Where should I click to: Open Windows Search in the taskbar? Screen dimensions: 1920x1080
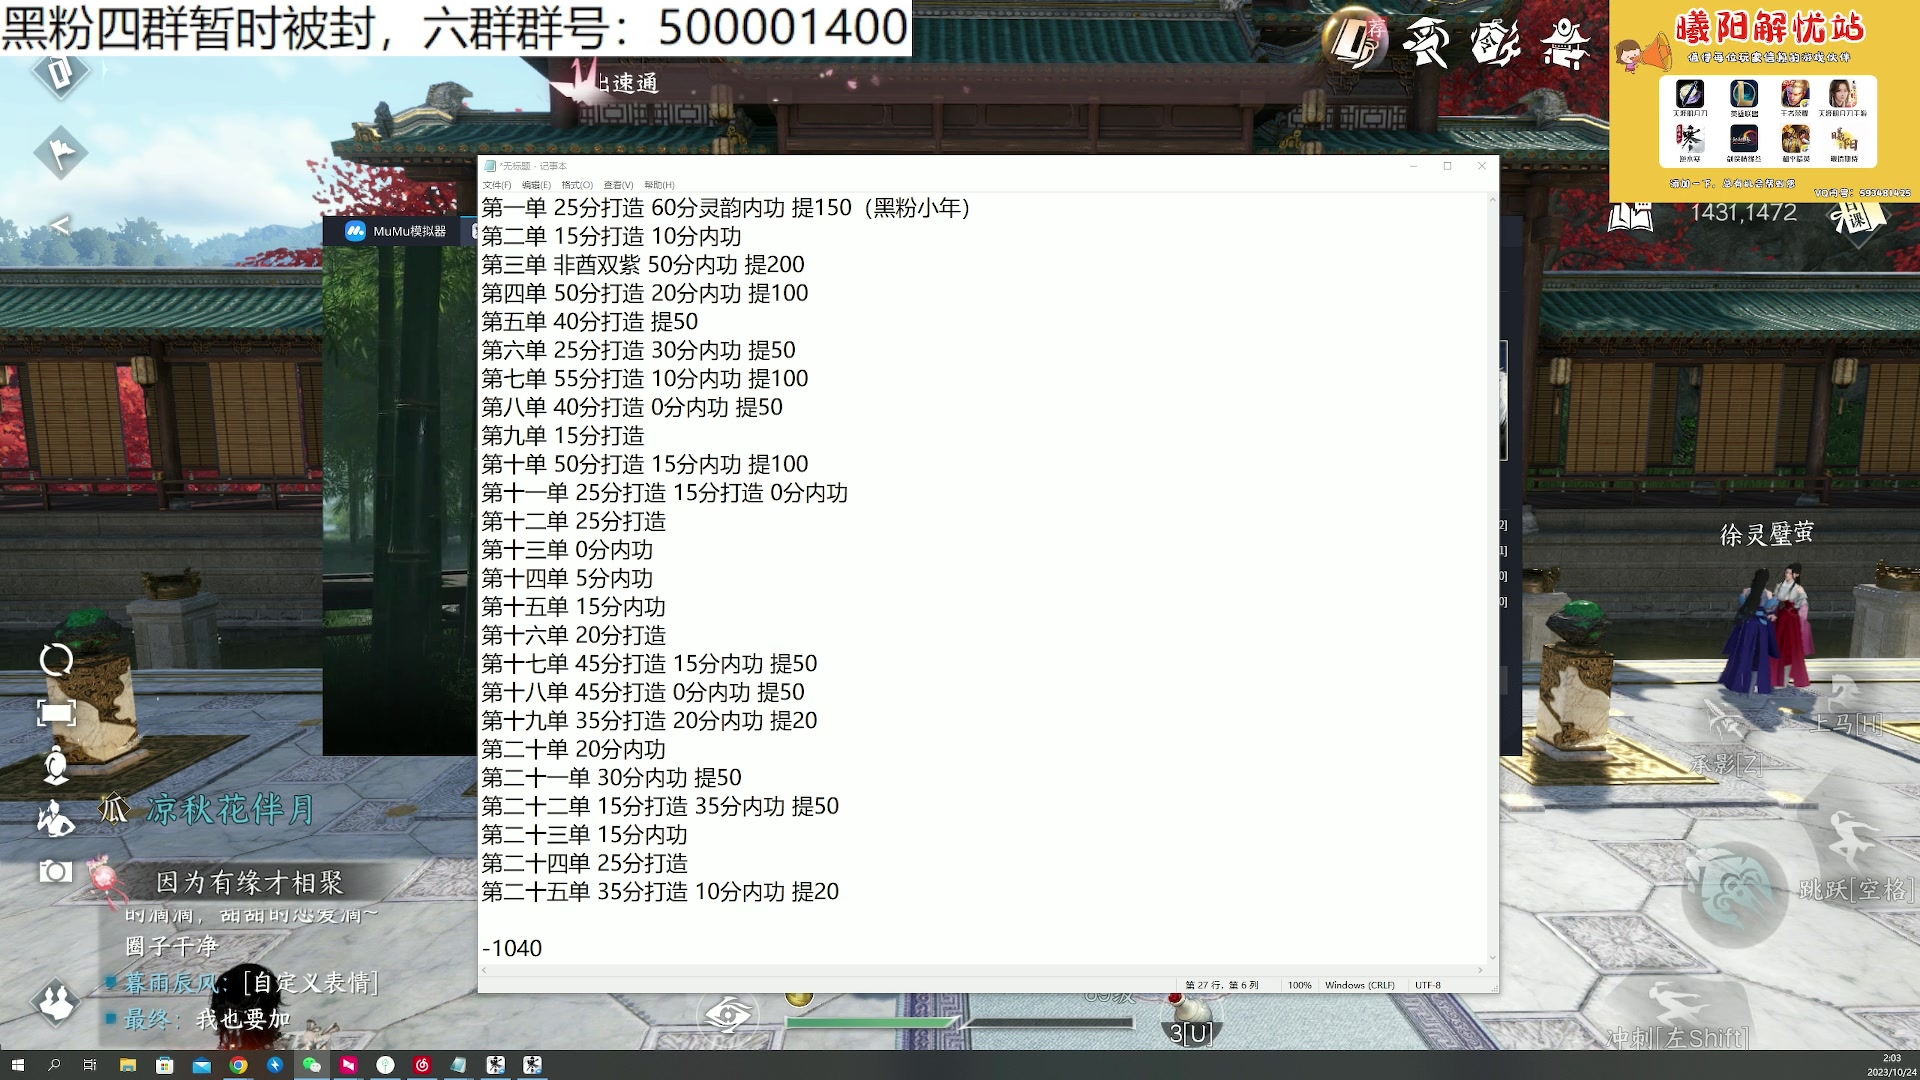pos(55,1063)
